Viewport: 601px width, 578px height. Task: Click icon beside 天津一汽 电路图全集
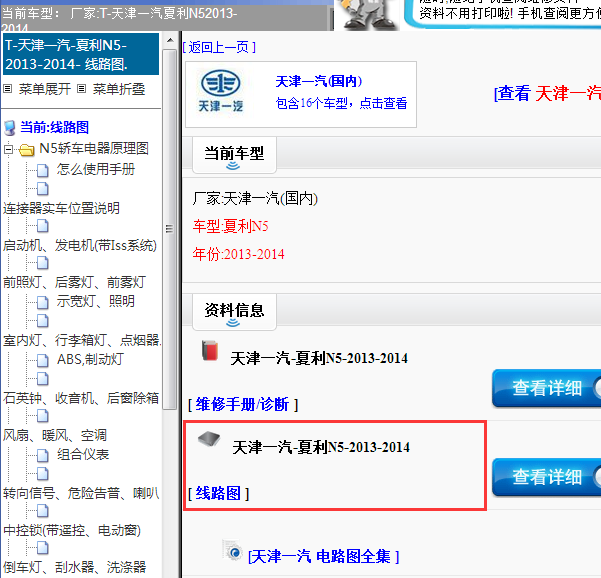tap(233, 551)
